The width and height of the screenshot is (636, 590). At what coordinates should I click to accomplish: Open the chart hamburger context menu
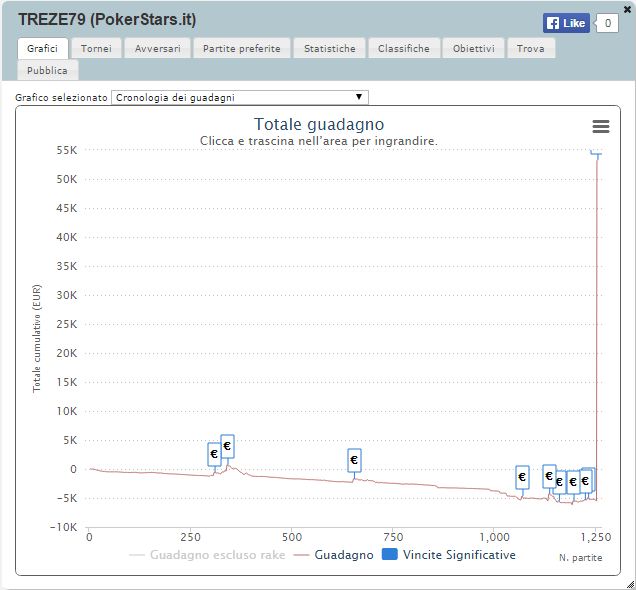click(601, 127)
